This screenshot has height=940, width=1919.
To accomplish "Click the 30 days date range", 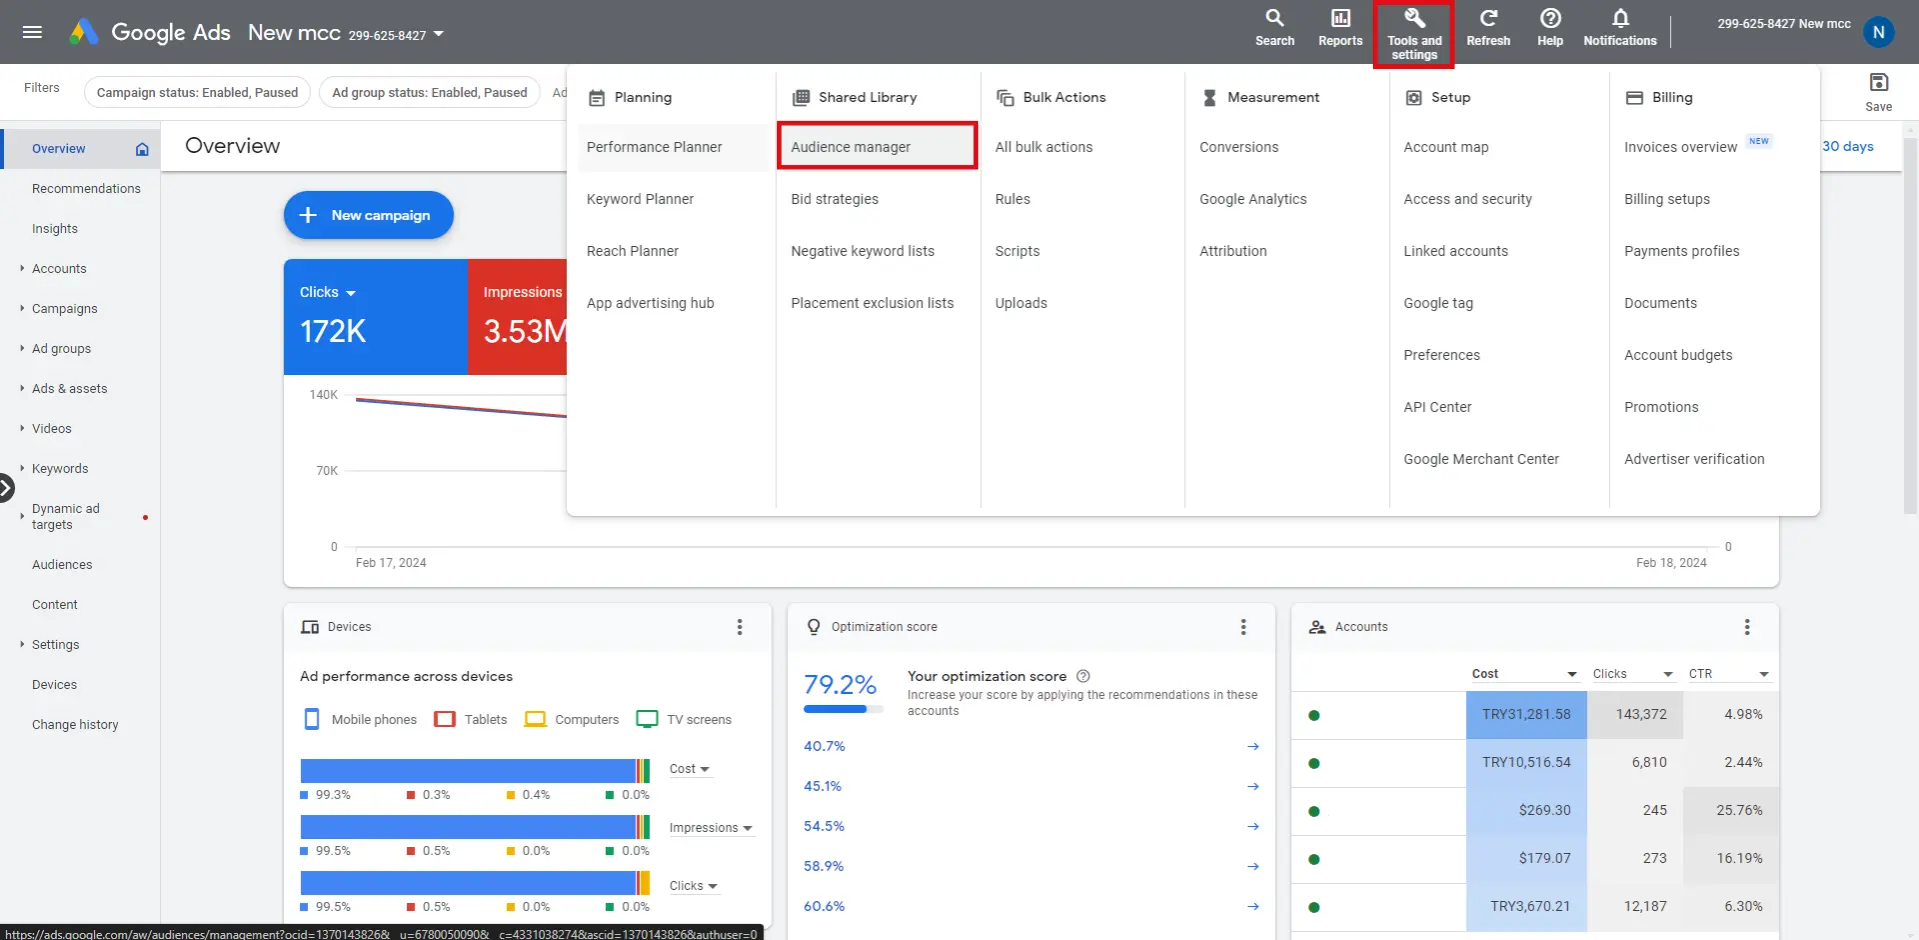I will (1847, 146).
